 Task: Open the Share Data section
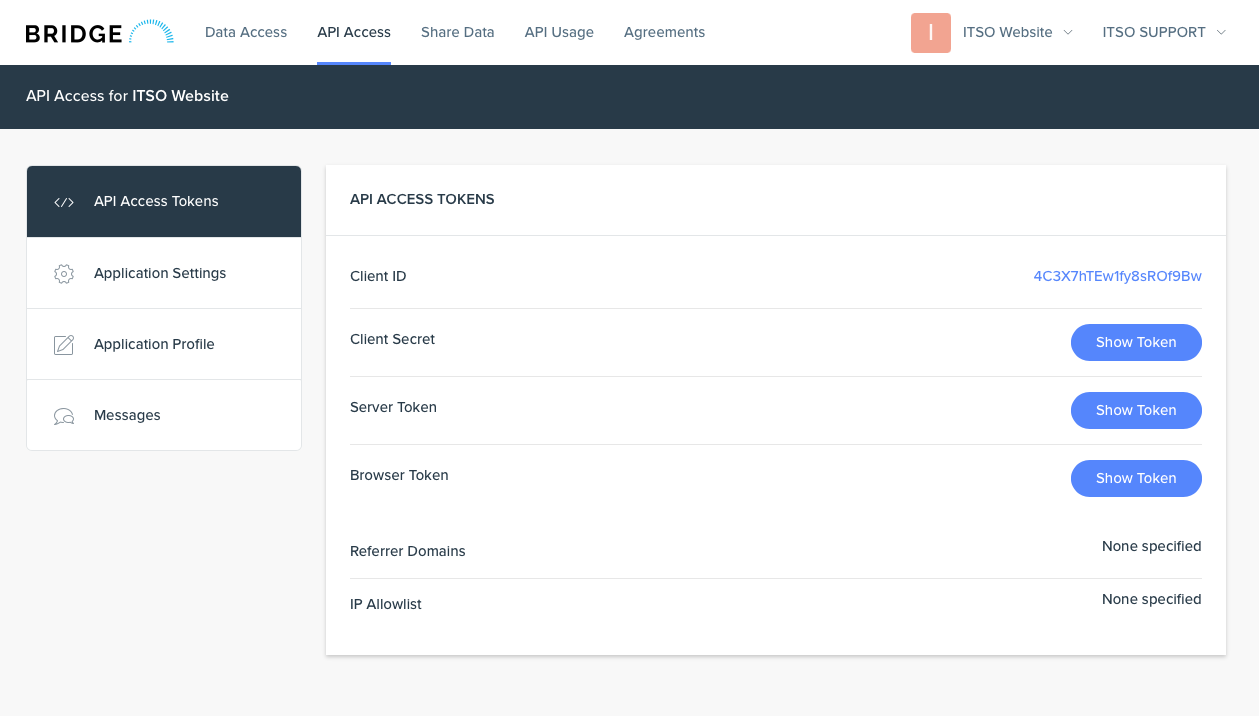coord(457,32)
